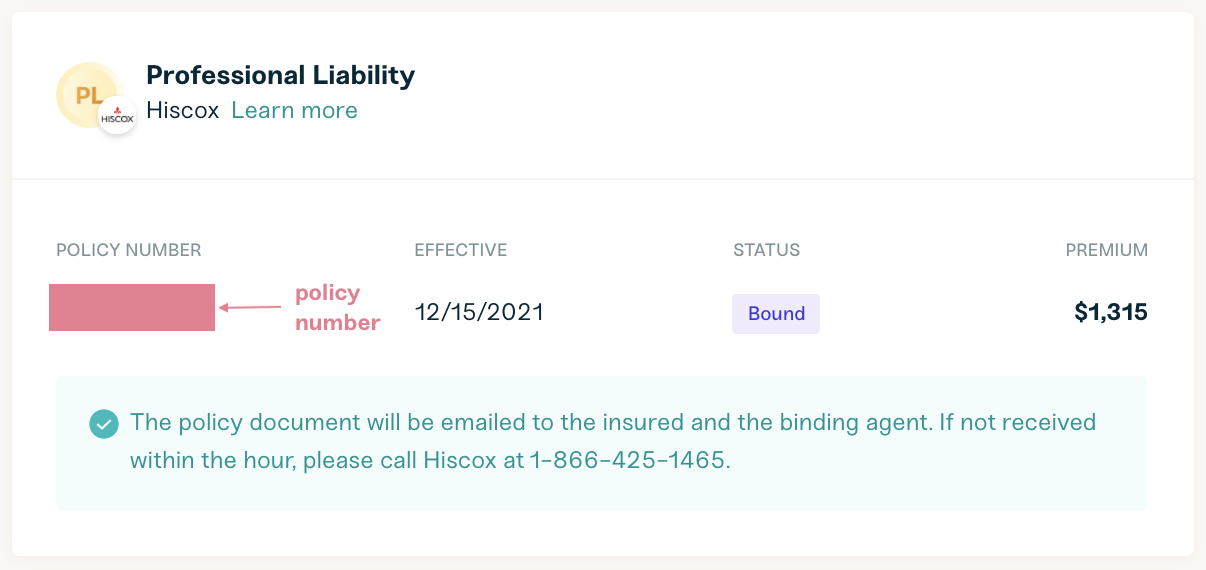Open the Learn more link
The height and width of the screenshot is (570, 1206).
tap(294, 110)
